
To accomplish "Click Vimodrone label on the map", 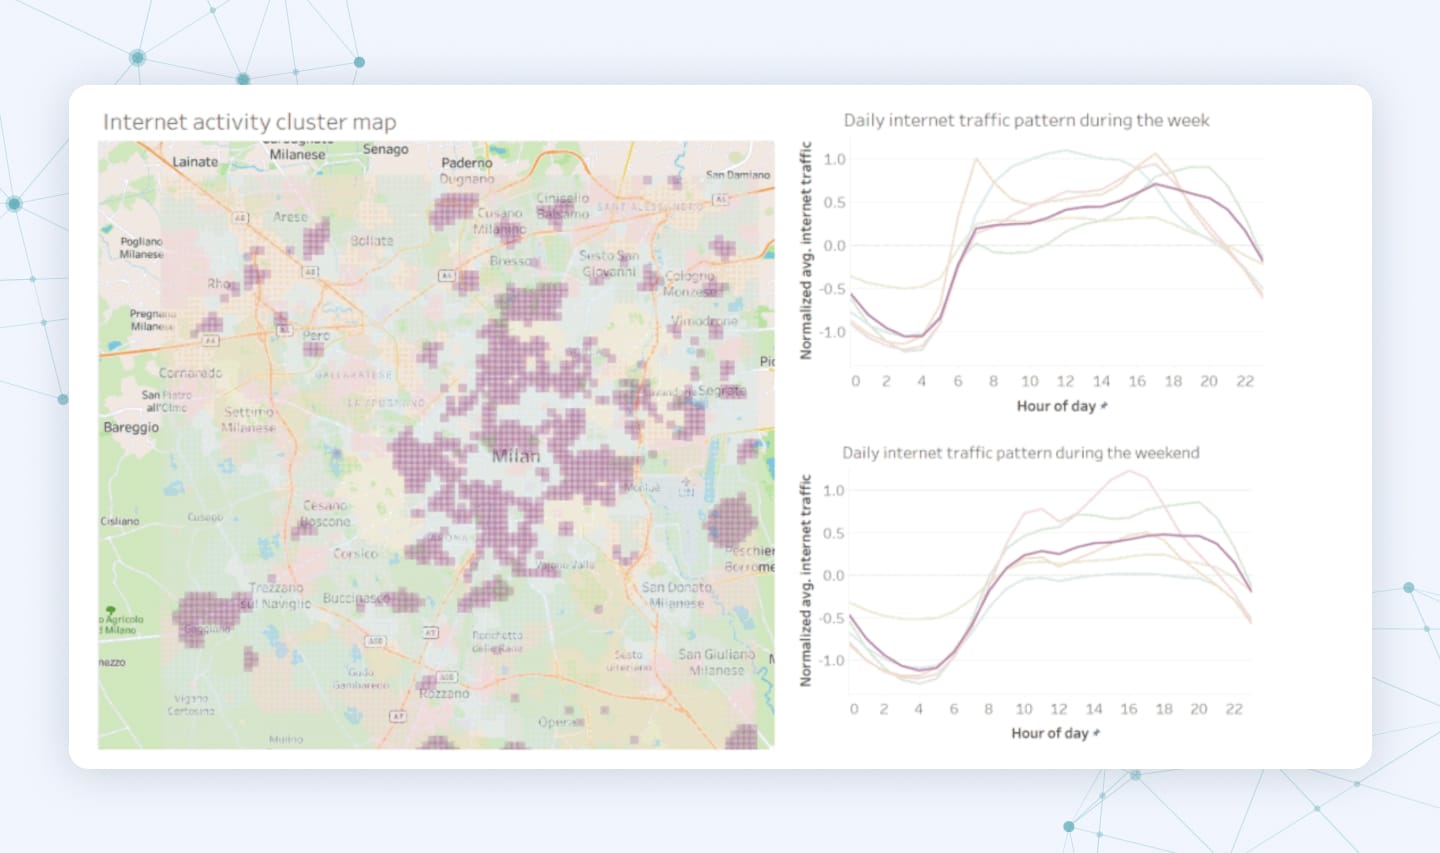I will [x=704, y=321].
